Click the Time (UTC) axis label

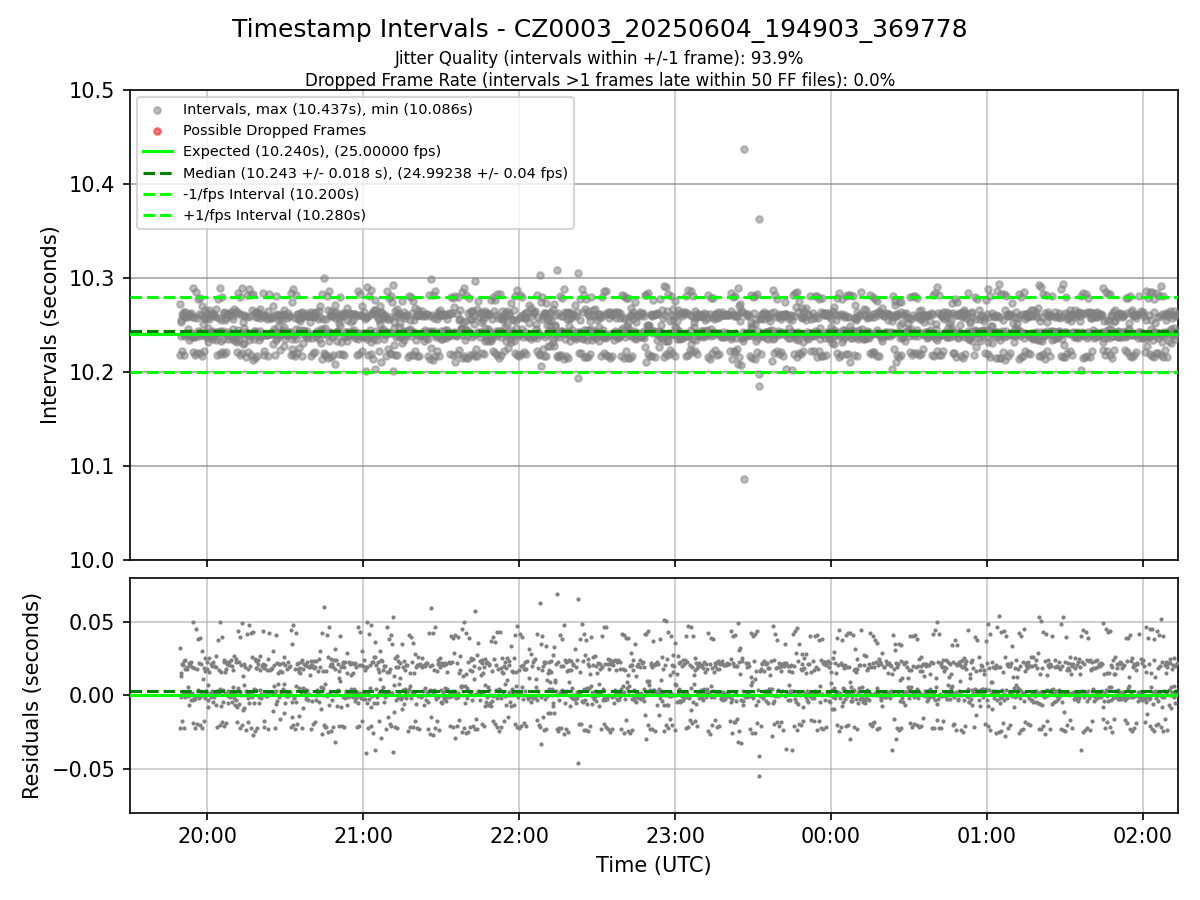[x=653, y=865]
